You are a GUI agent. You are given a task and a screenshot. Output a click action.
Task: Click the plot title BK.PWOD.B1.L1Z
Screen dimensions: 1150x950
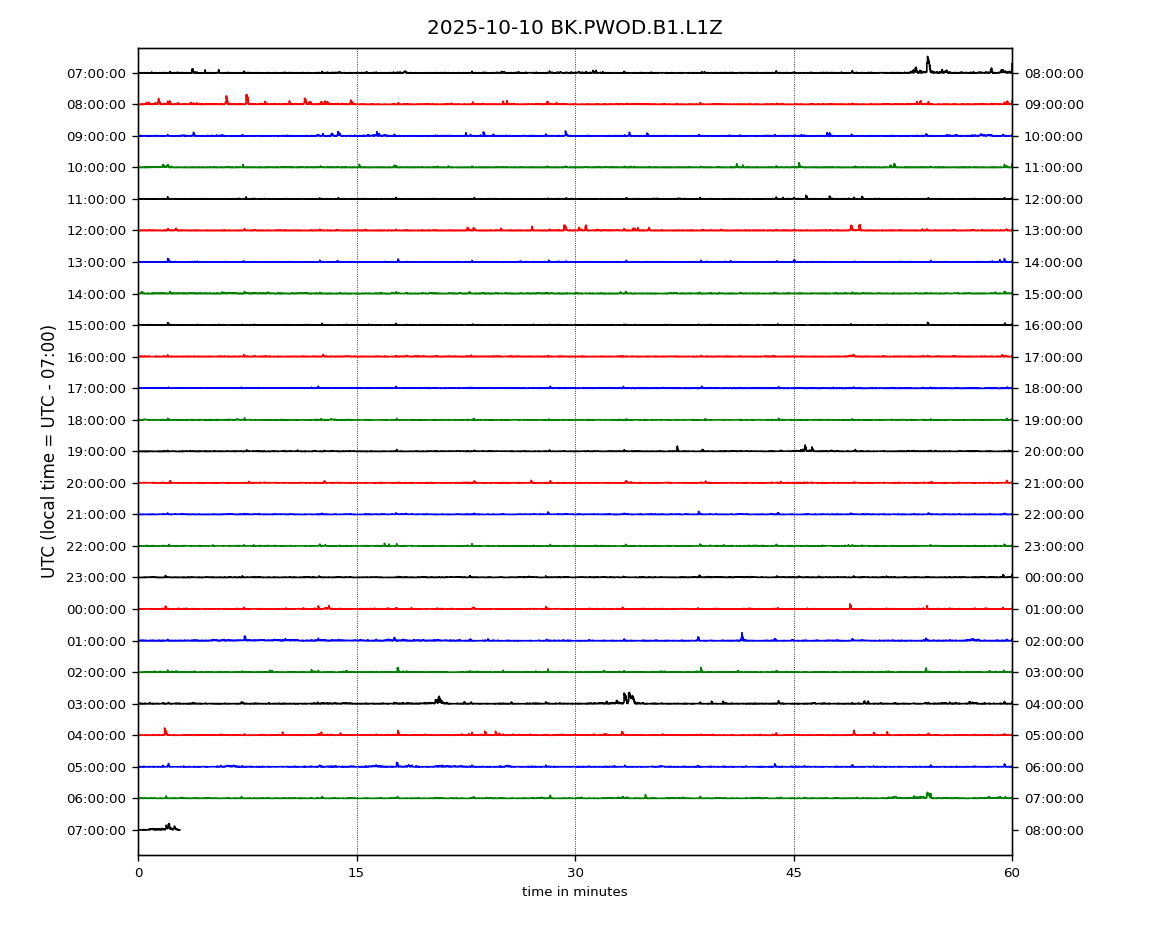[x=574, y=28]
